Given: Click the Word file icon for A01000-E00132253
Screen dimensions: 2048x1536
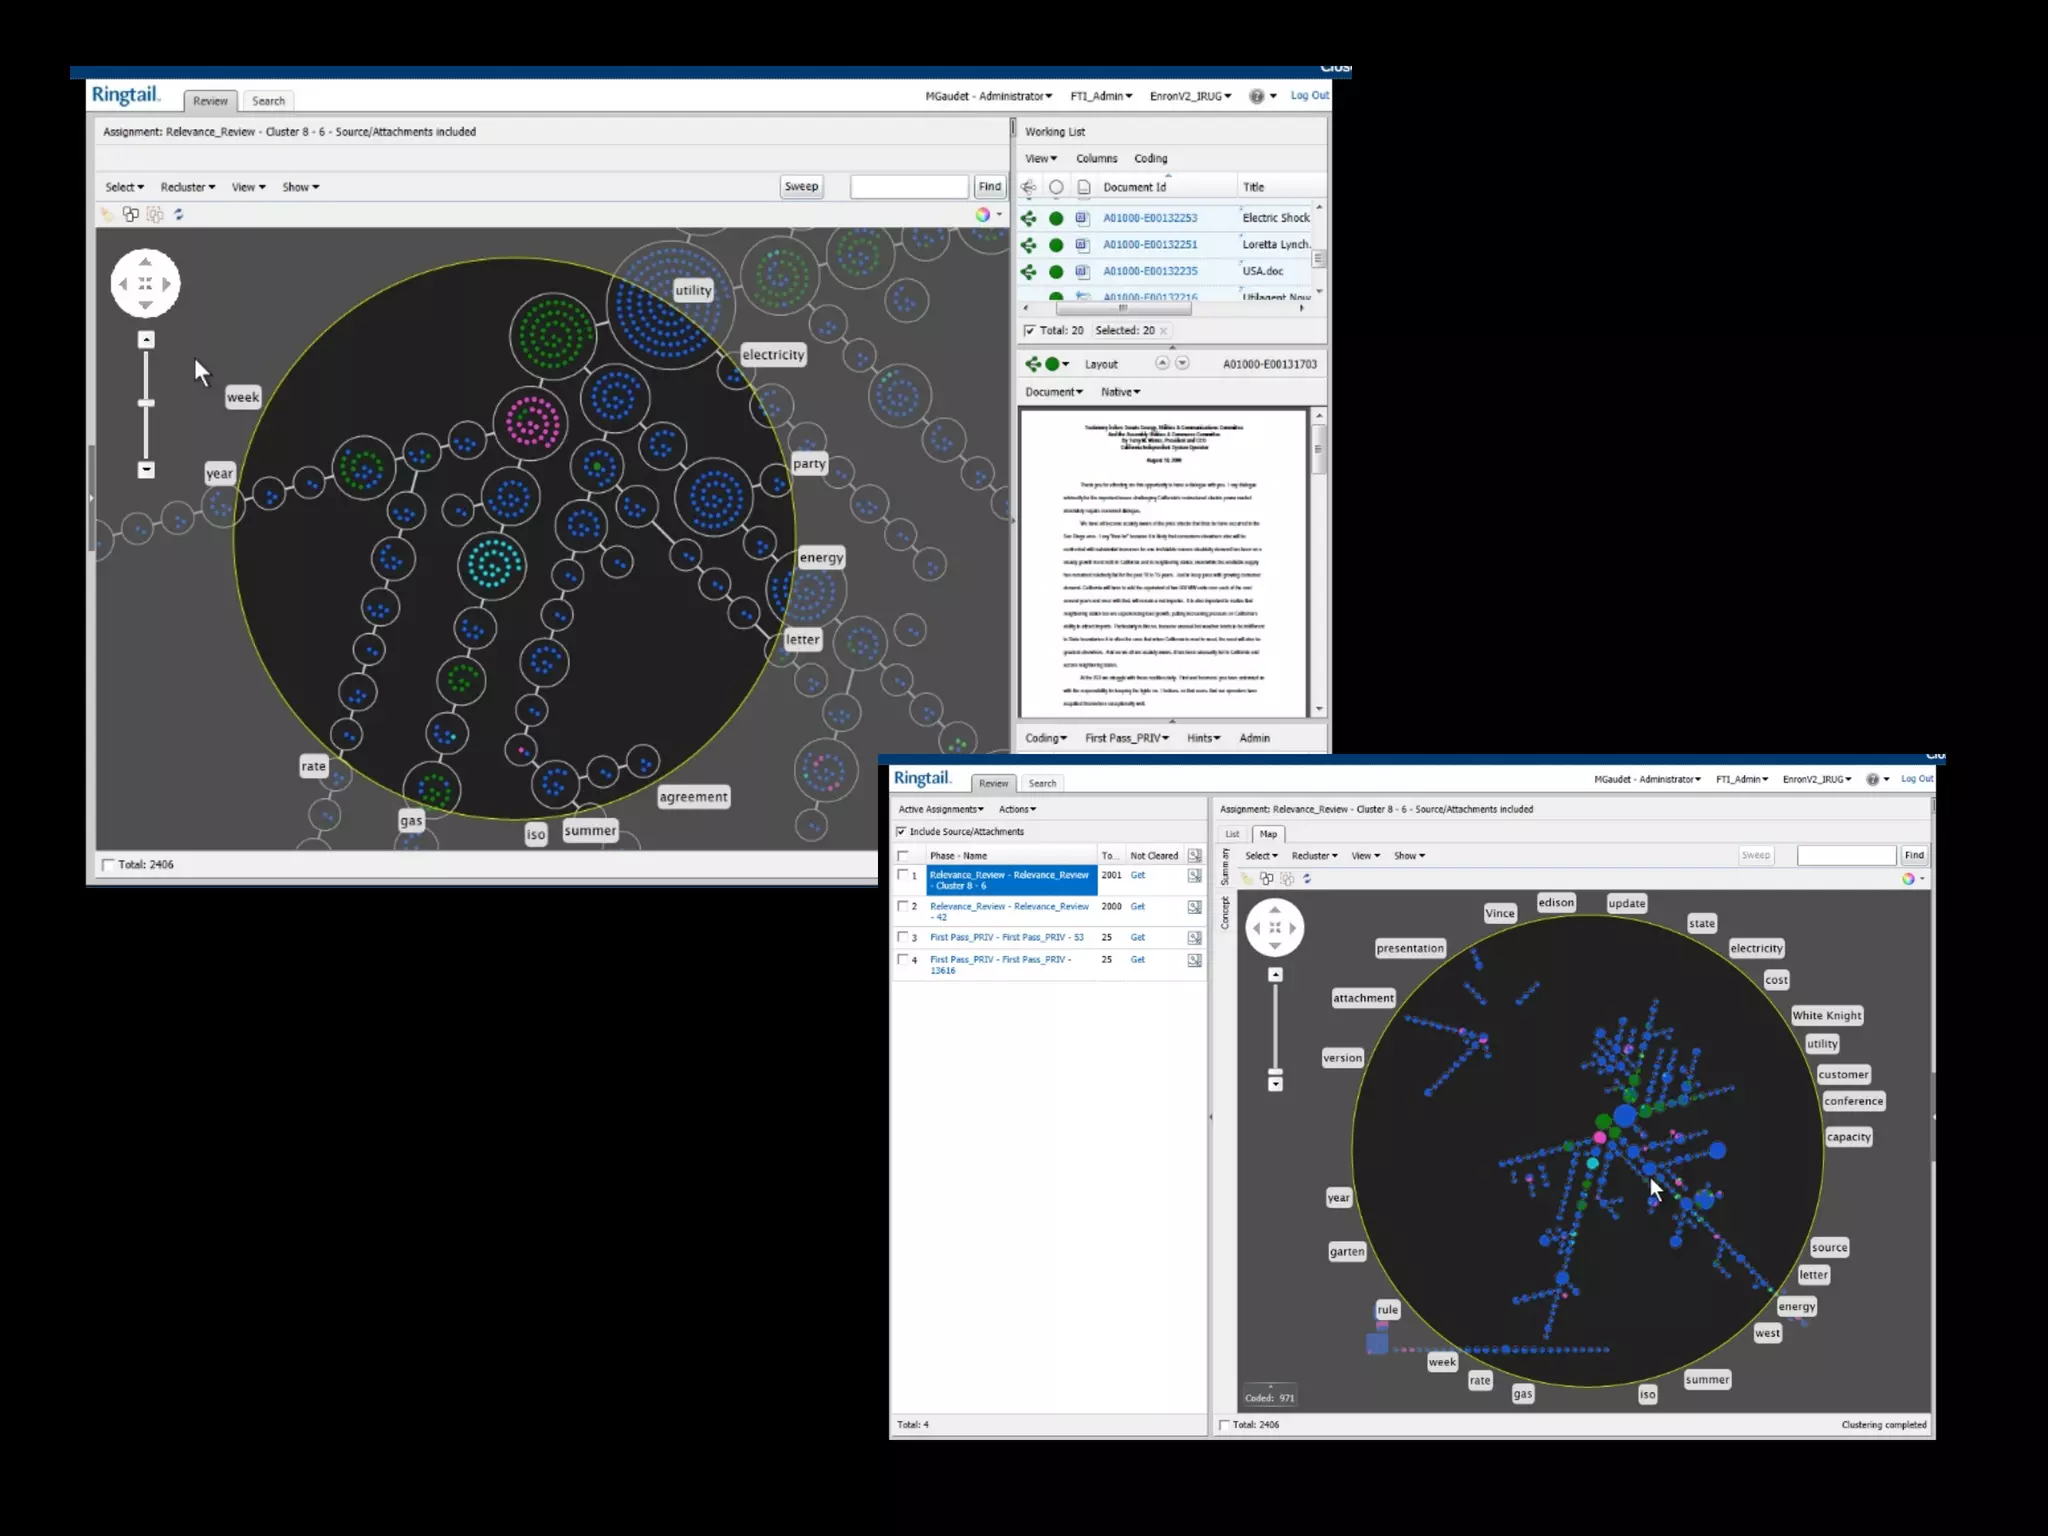Looking at the screenshot, I should tap(1082, 218).
